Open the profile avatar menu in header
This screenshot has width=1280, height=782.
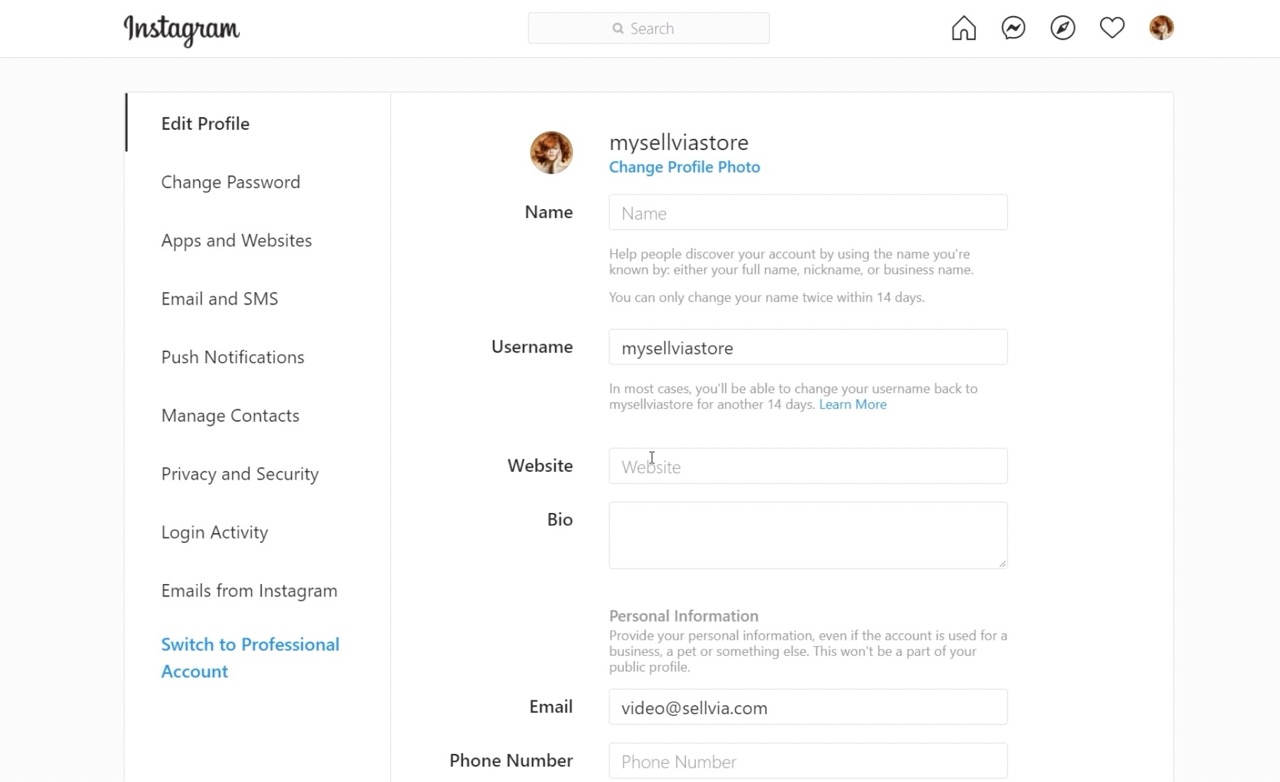1161,28
